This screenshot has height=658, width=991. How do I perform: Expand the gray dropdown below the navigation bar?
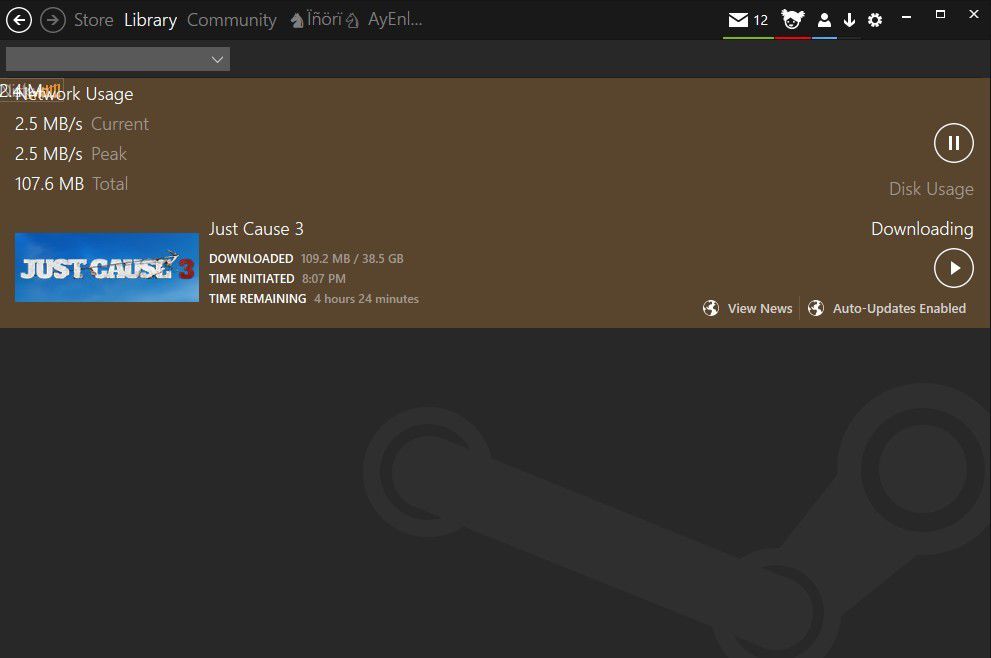coord(118,59)
